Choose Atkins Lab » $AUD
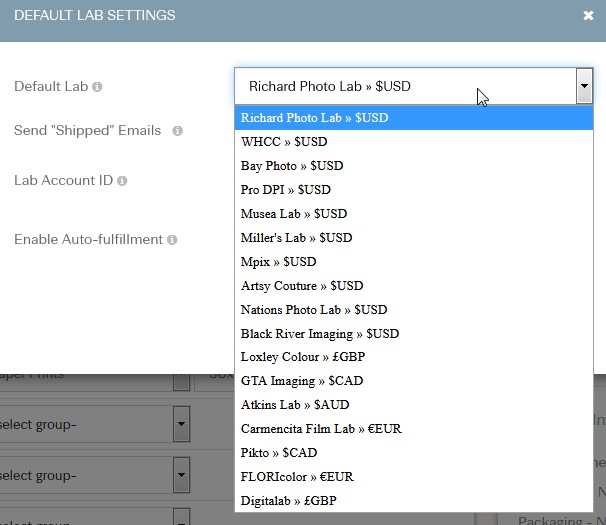 coord(414,405)
